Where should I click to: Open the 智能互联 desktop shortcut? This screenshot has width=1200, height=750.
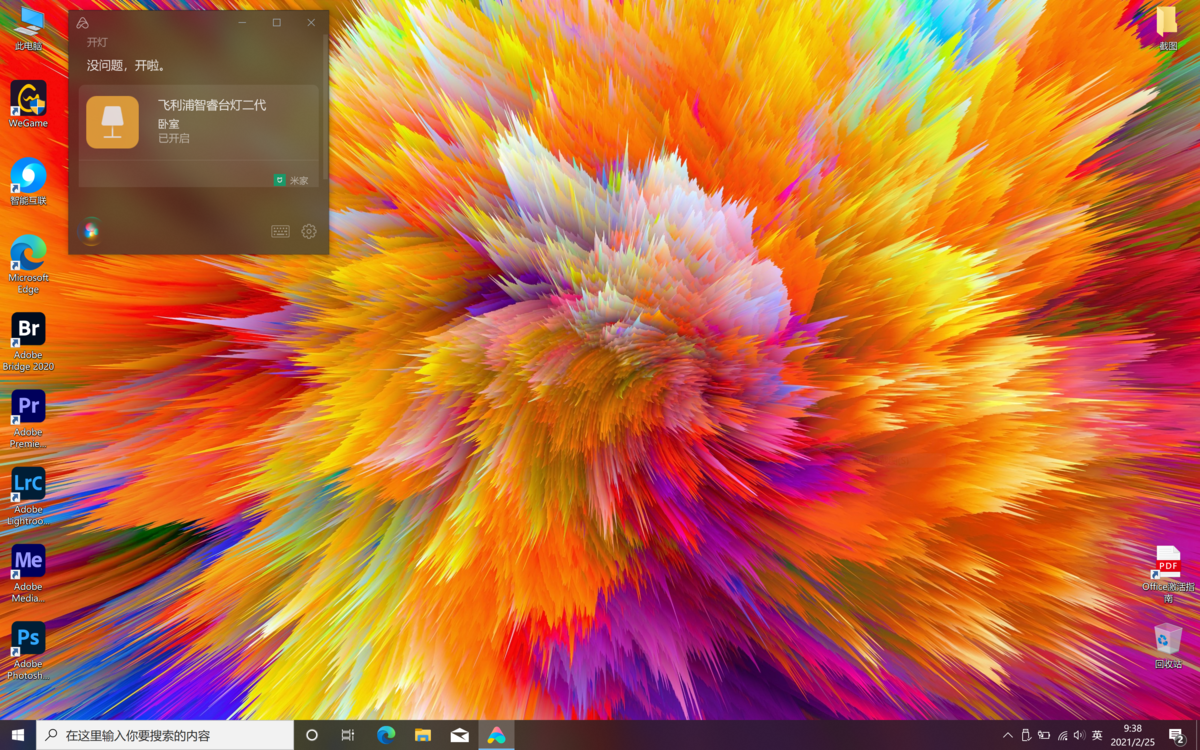(28, 182)
